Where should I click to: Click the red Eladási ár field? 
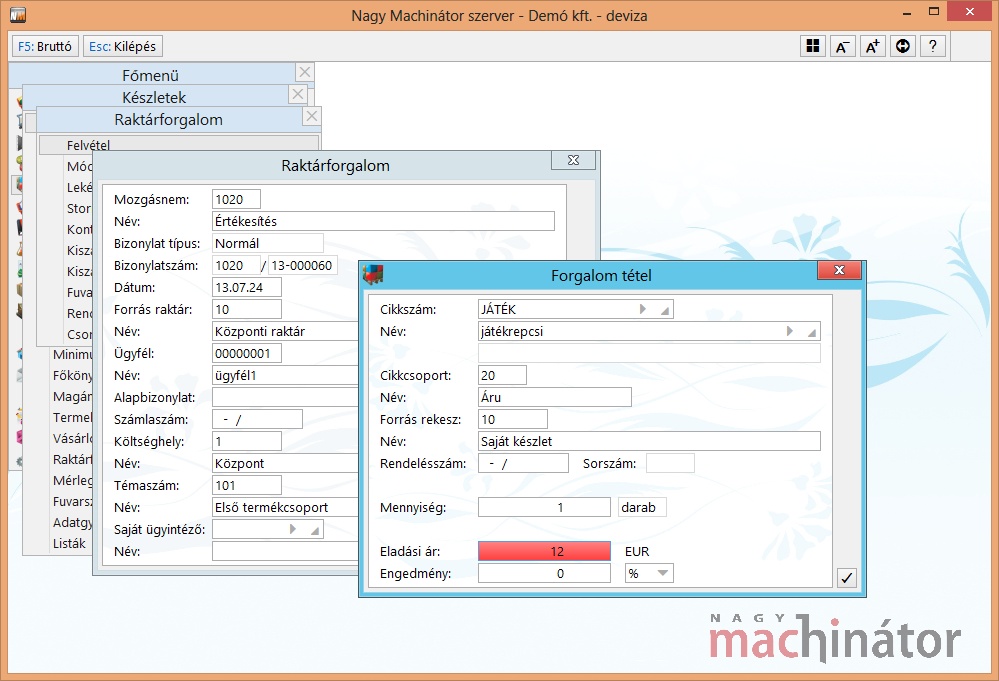coord(544,551)
